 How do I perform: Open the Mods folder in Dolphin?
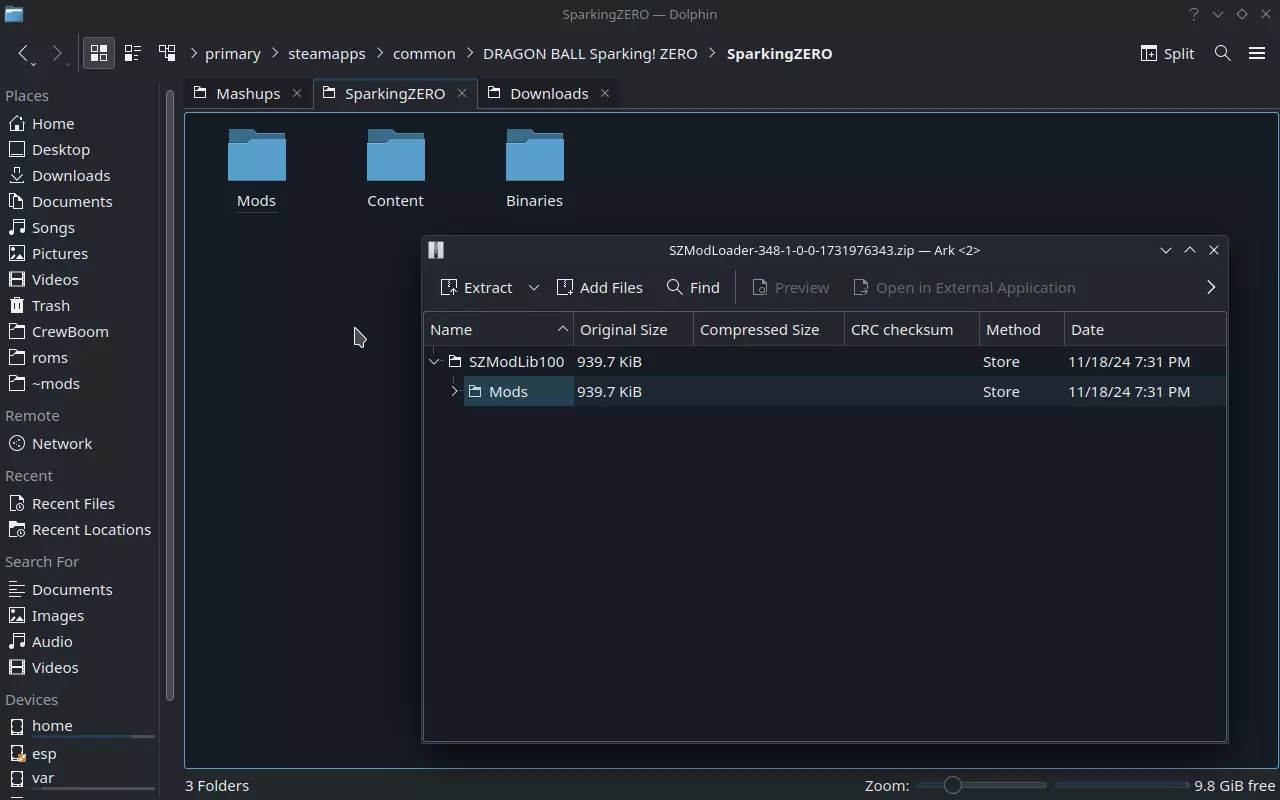click(256, 169)
